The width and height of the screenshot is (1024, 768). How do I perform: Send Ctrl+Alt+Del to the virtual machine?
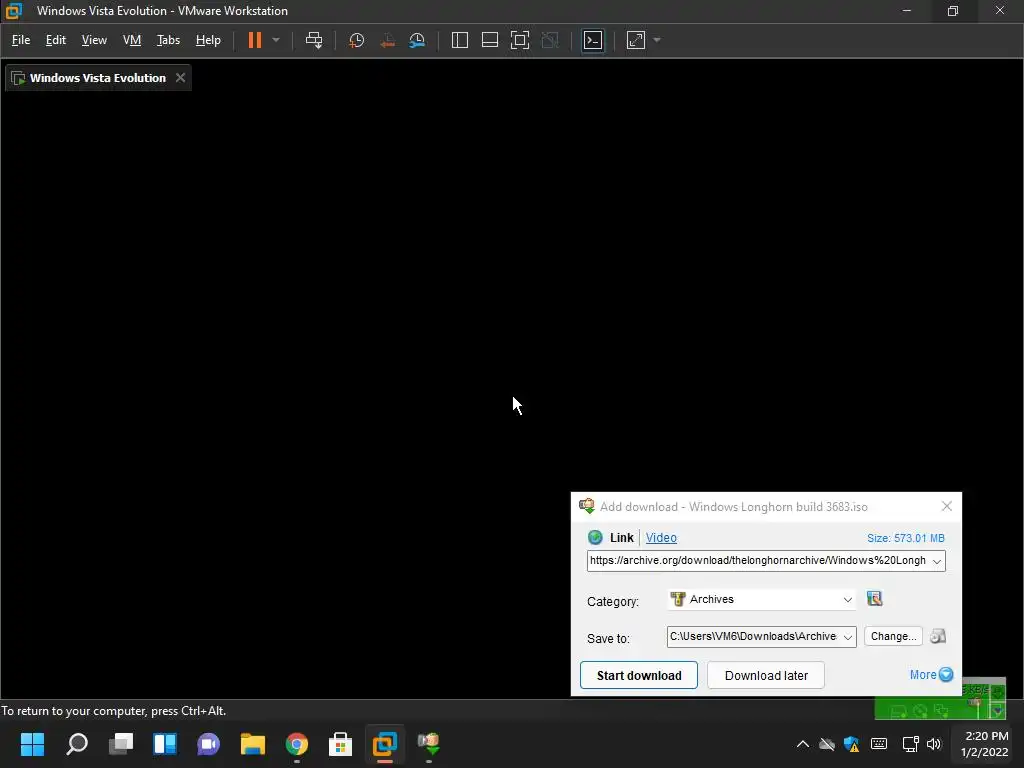point(314,40)
